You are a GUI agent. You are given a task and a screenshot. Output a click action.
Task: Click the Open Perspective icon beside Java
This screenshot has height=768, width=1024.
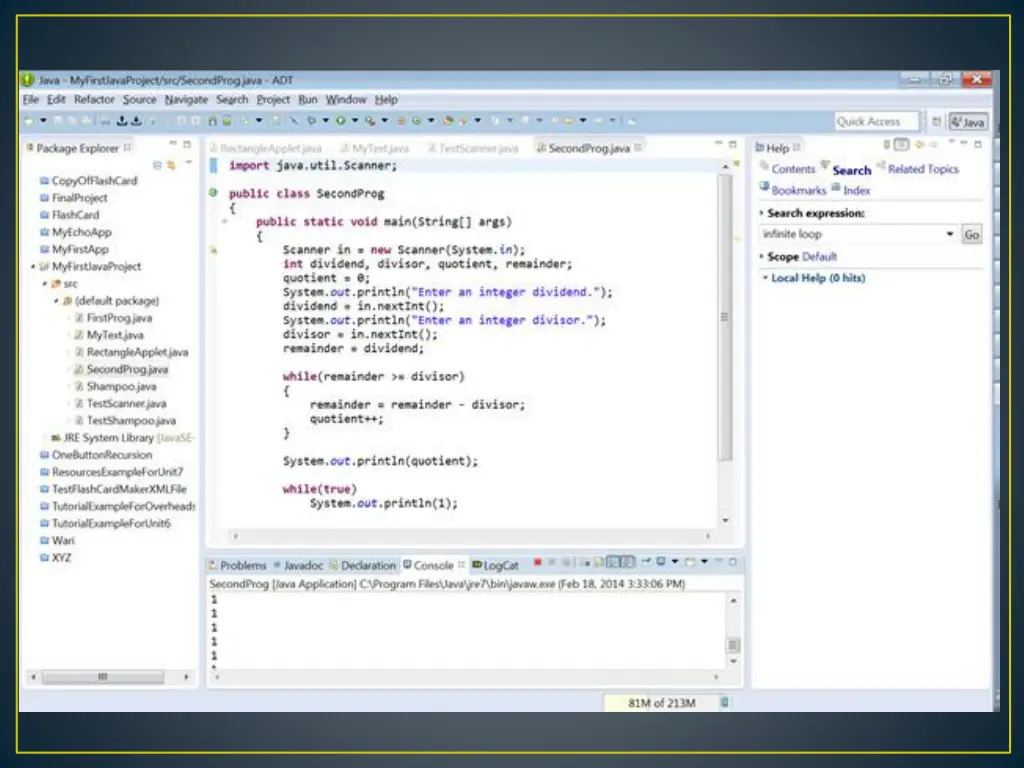click(x=936, y=121)
